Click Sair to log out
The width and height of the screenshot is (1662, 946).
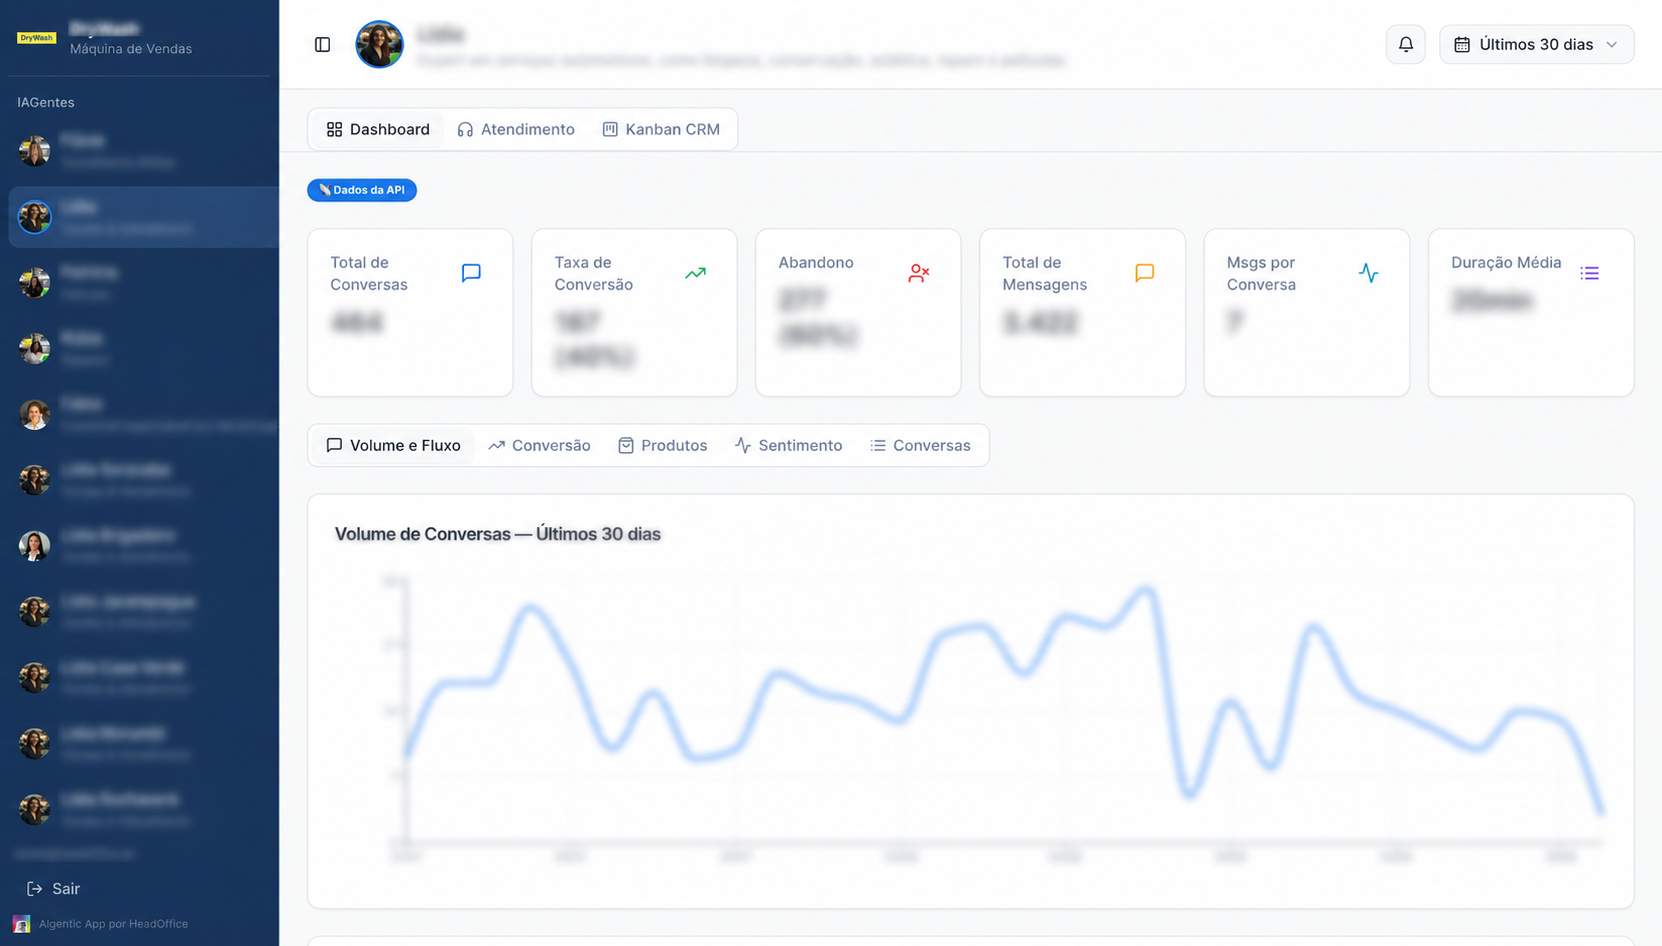[x=53, y=889]
